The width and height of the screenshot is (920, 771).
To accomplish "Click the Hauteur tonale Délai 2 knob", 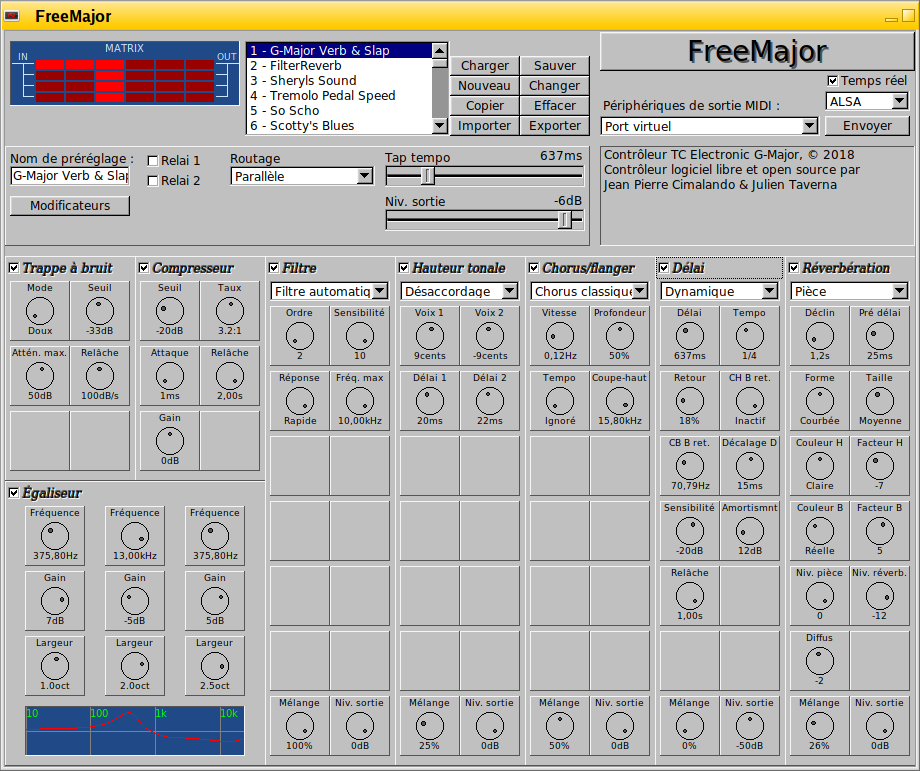I will pos(489,401).
